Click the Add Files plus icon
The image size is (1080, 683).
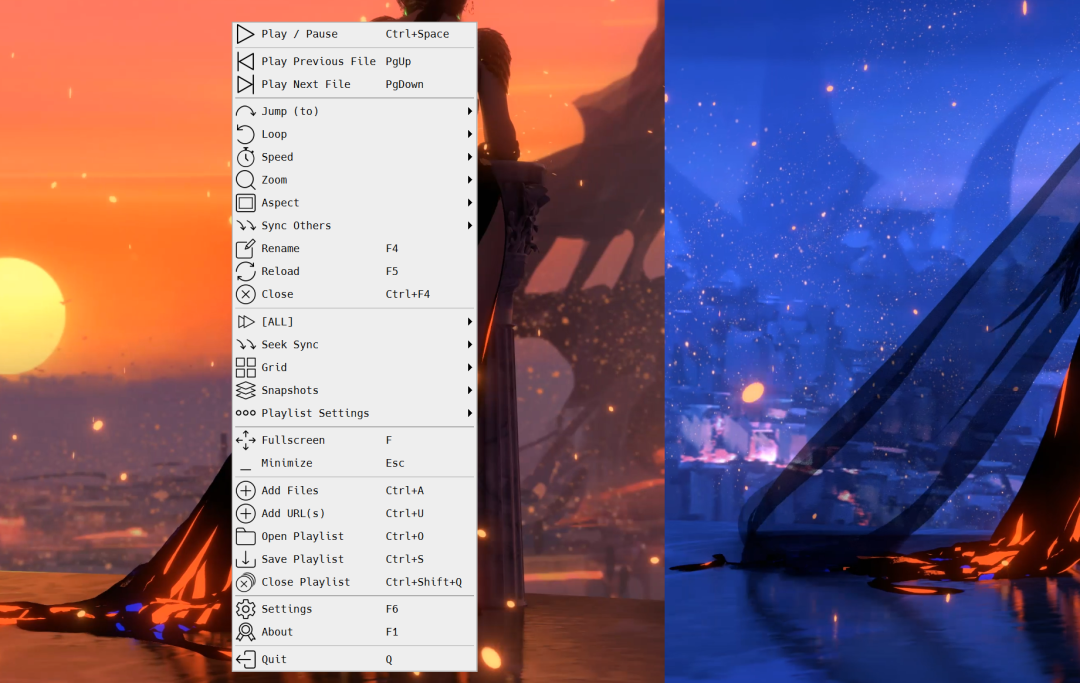pos(245,490)
